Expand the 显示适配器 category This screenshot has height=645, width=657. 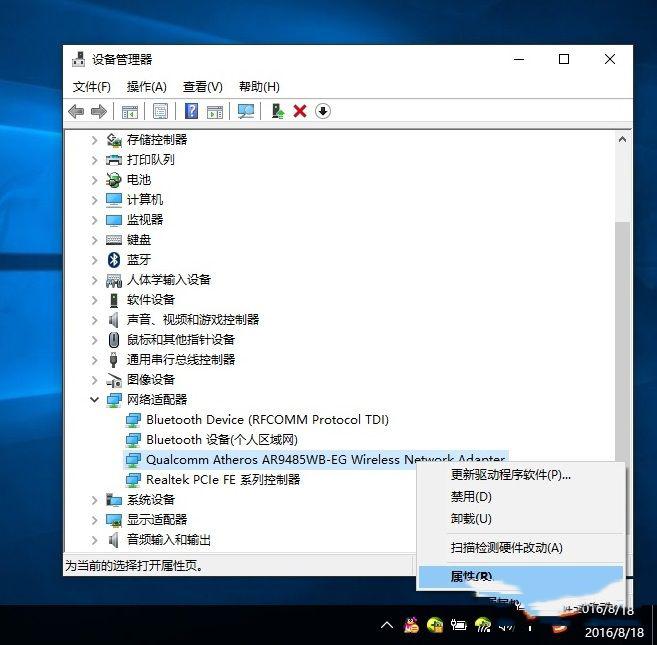click(94, 520)
